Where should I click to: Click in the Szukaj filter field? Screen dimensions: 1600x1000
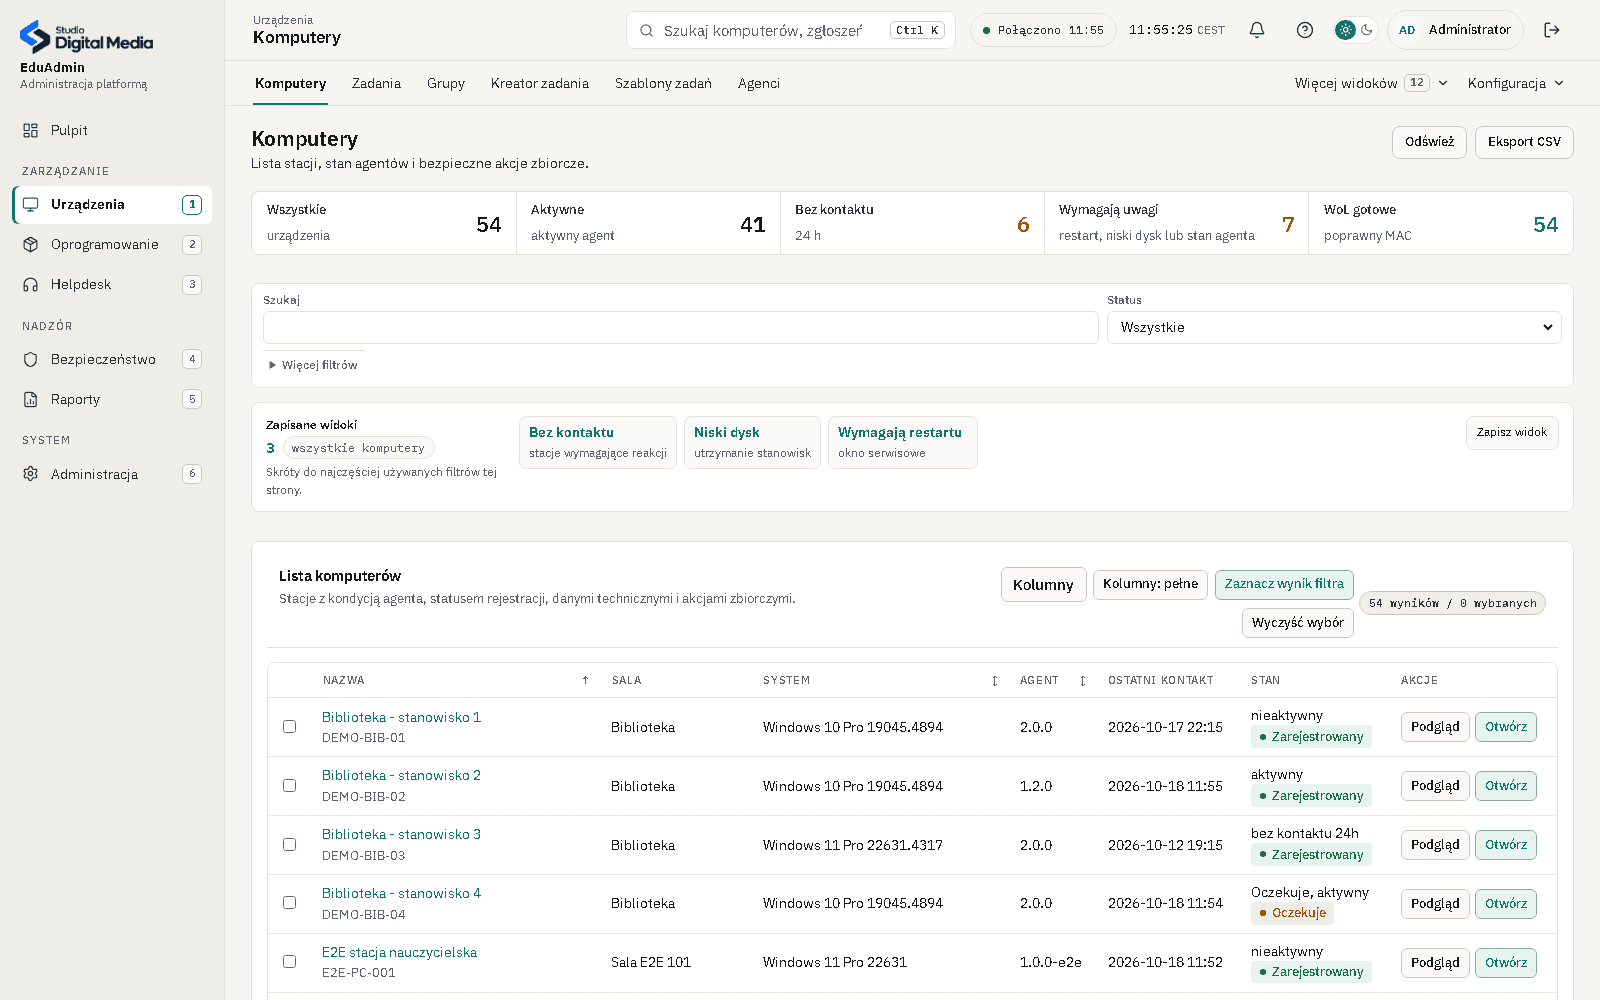coord(680,327)
